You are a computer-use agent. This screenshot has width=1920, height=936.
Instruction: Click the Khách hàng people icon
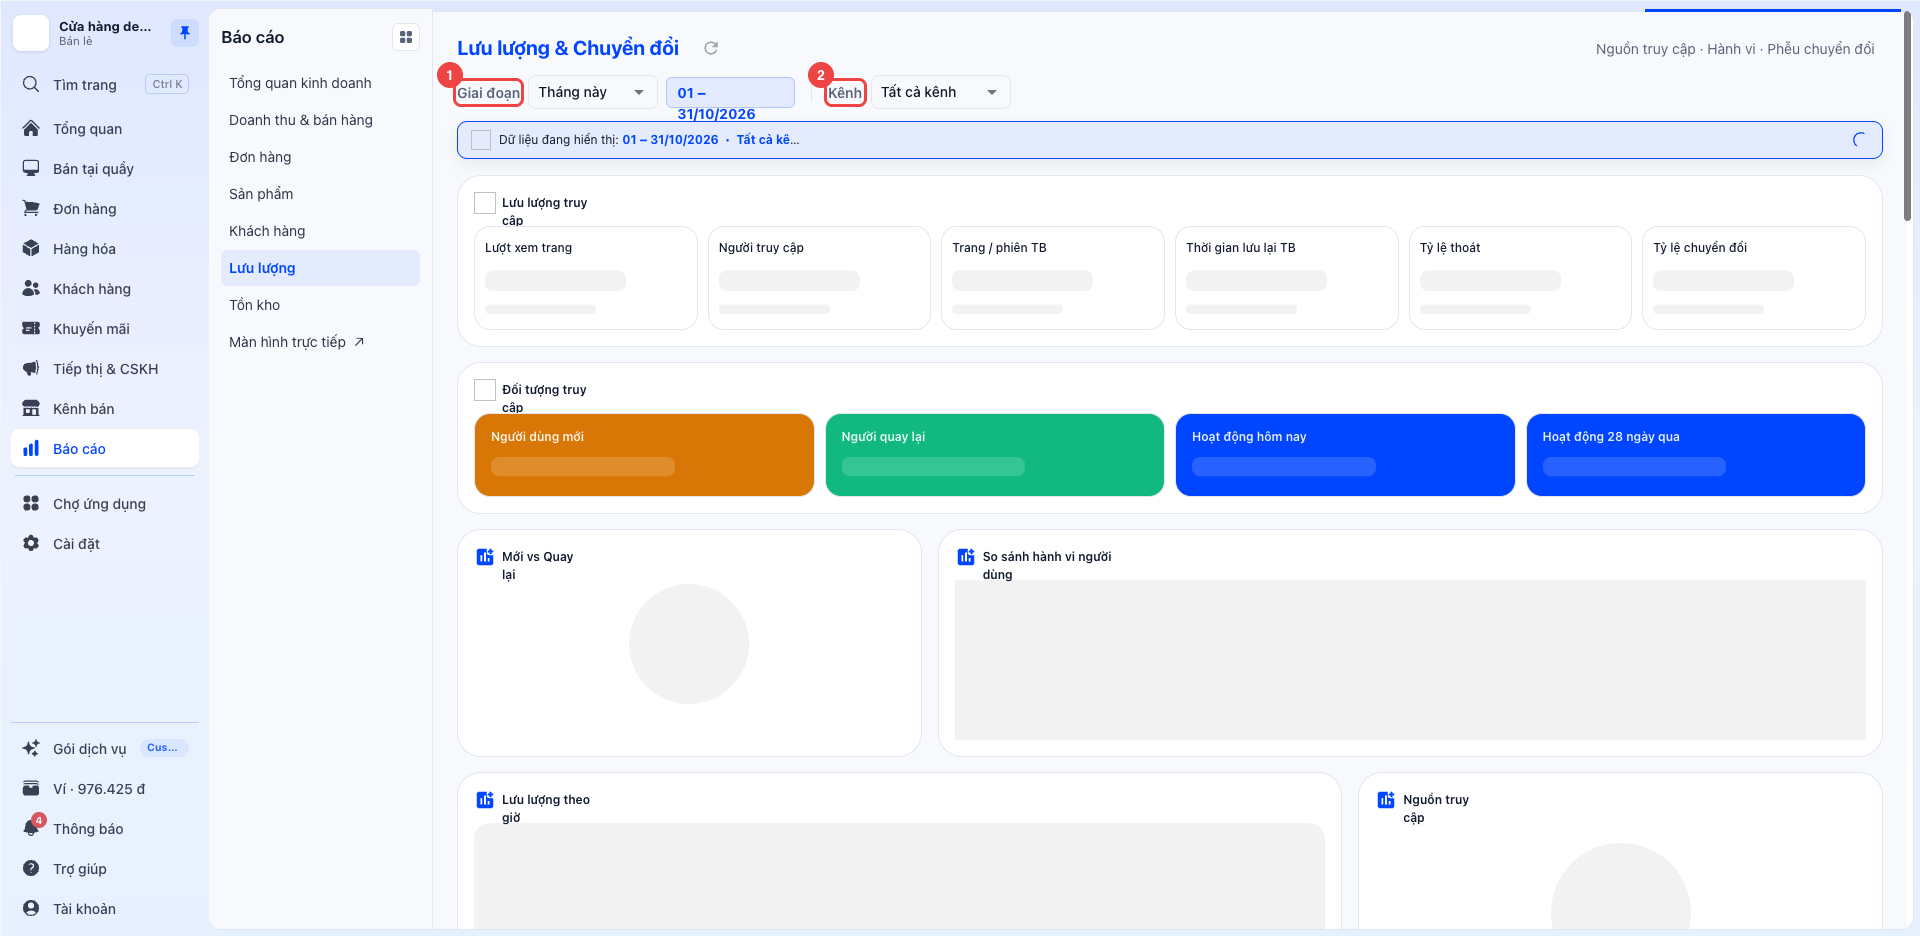click(x=31, y=288)
